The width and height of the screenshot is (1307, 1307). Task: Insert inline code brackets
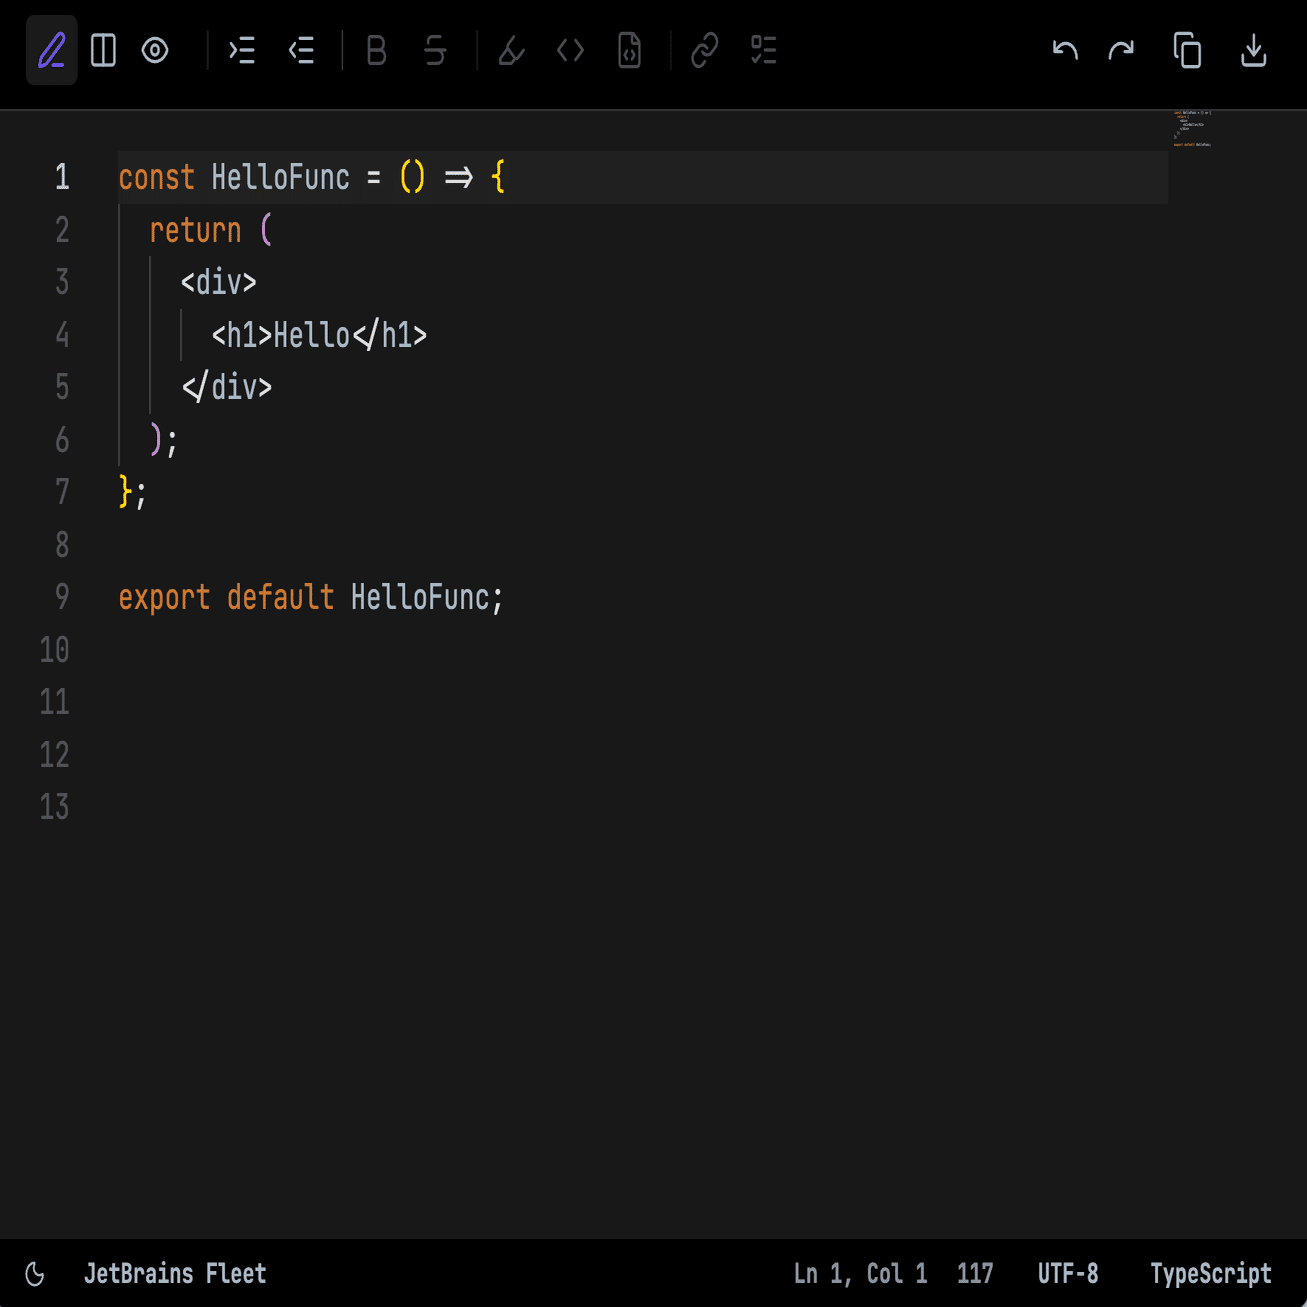(570, 50)
